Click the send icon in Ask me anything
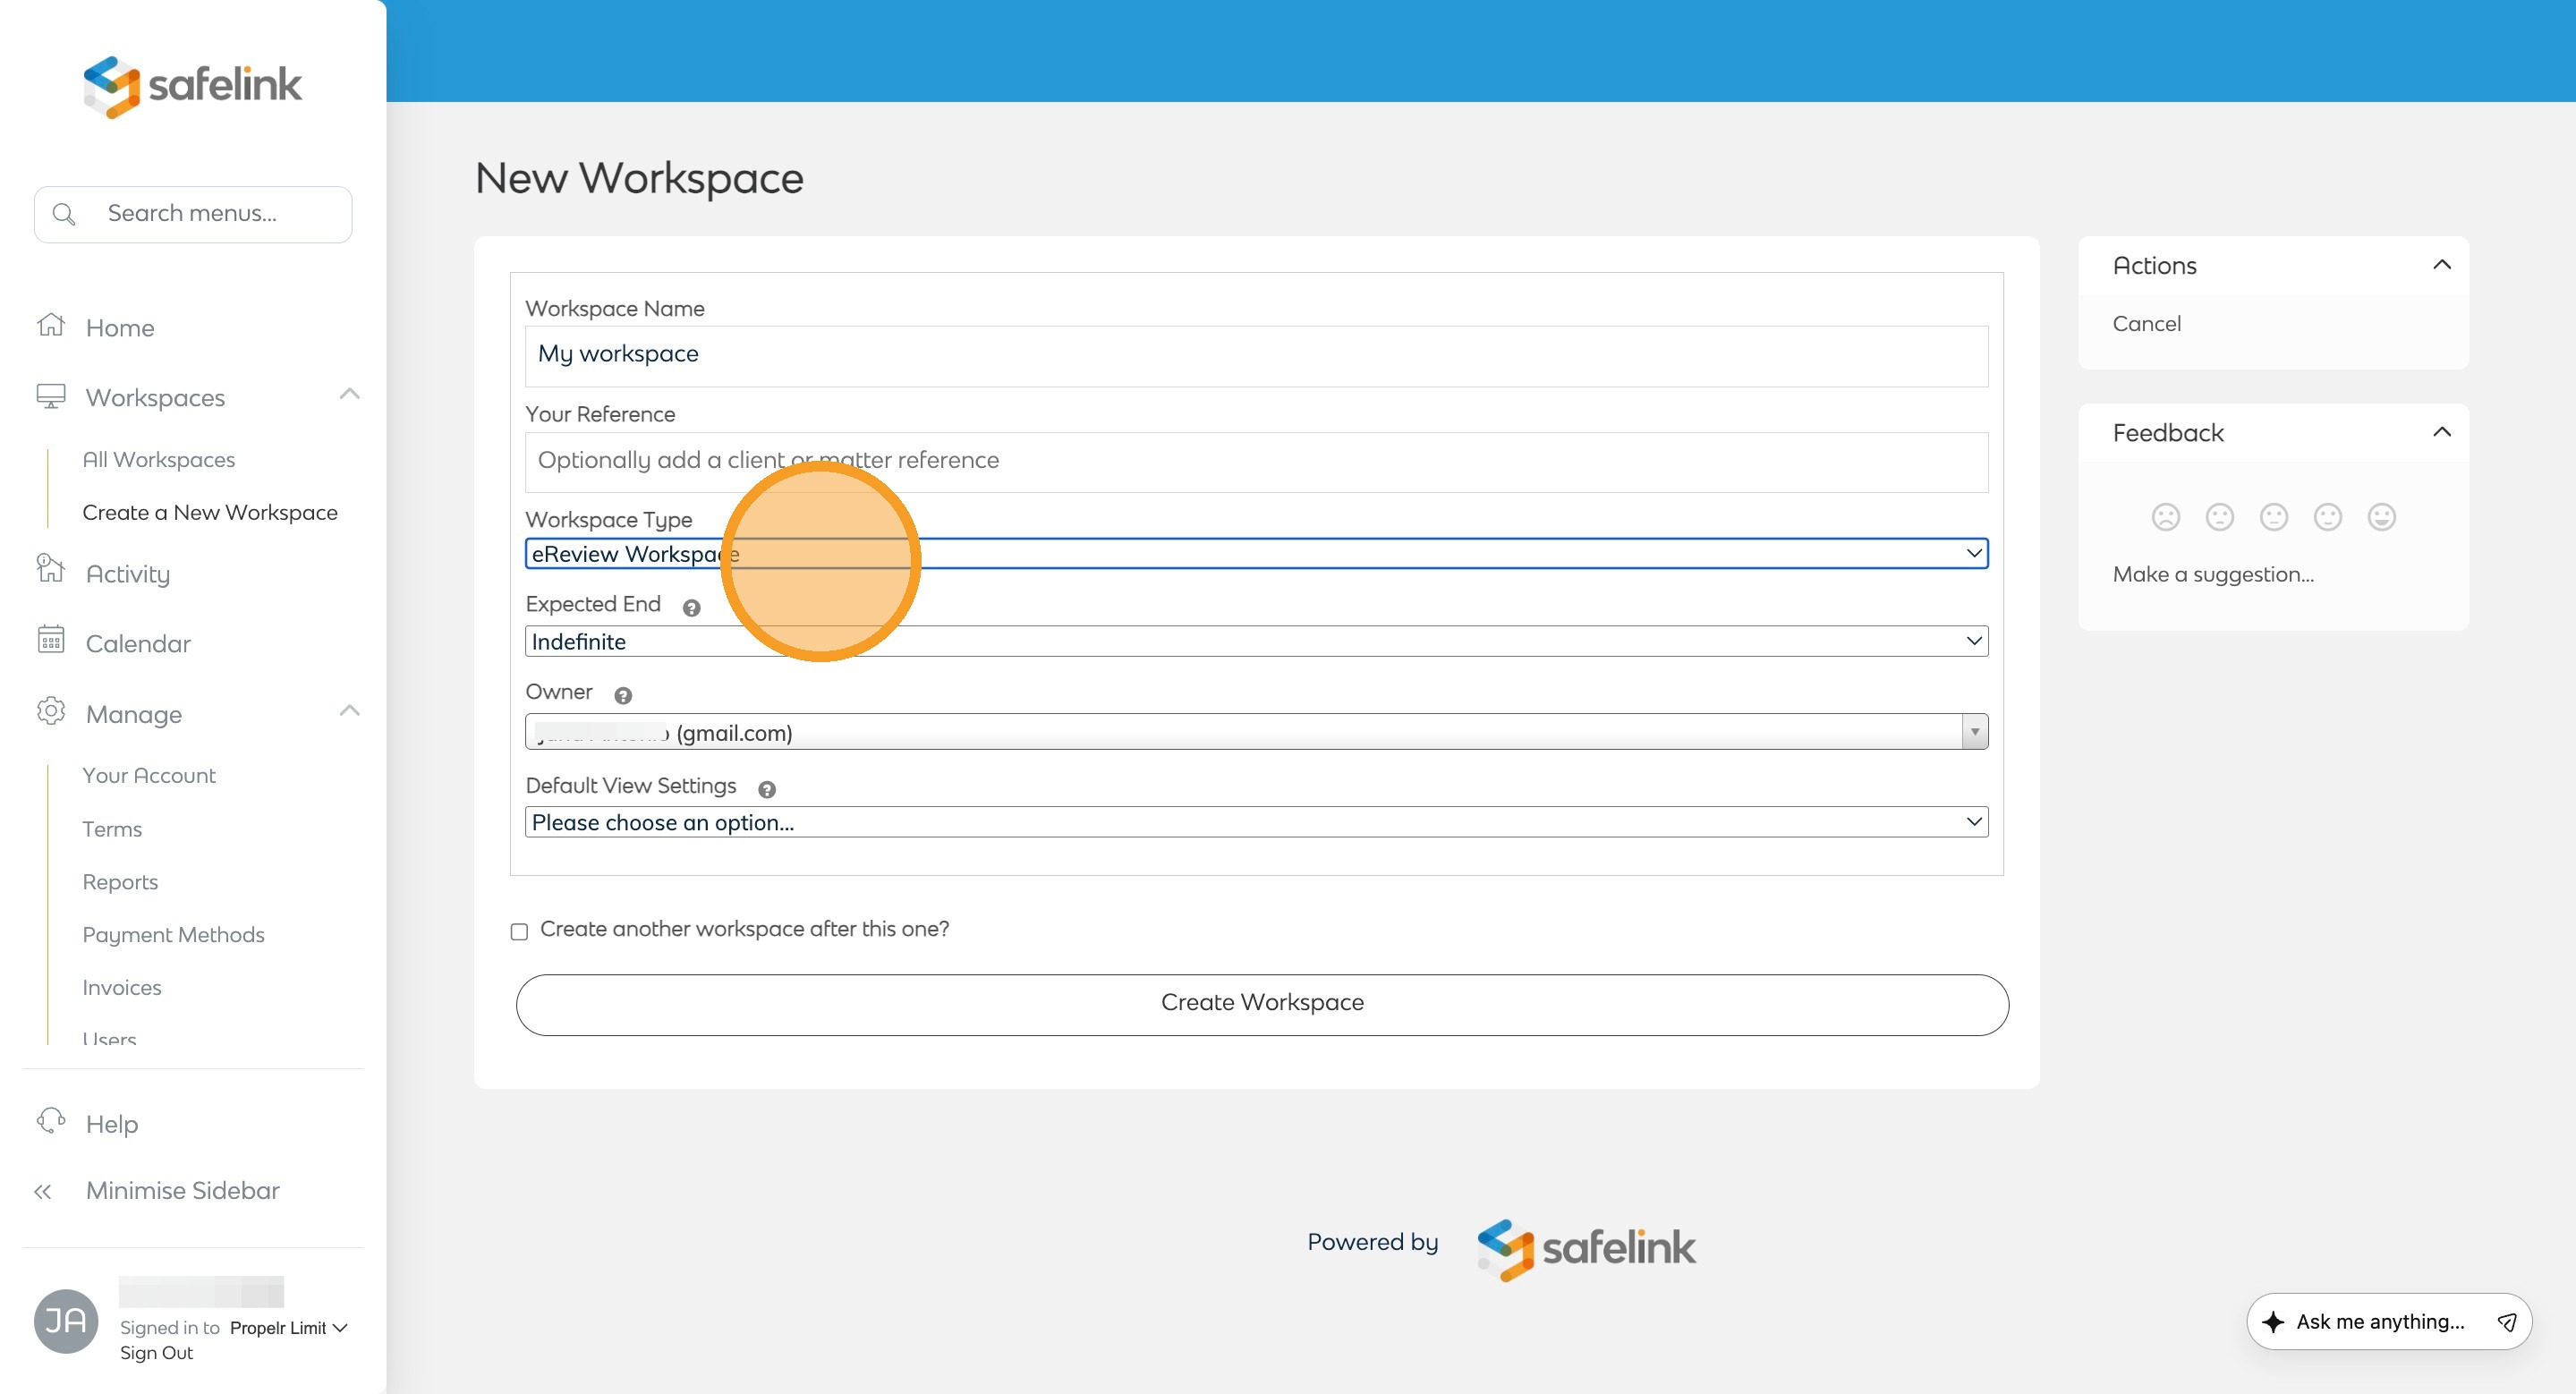This screenshot has width=2576, height=1394. (x=2506, y=1322)
